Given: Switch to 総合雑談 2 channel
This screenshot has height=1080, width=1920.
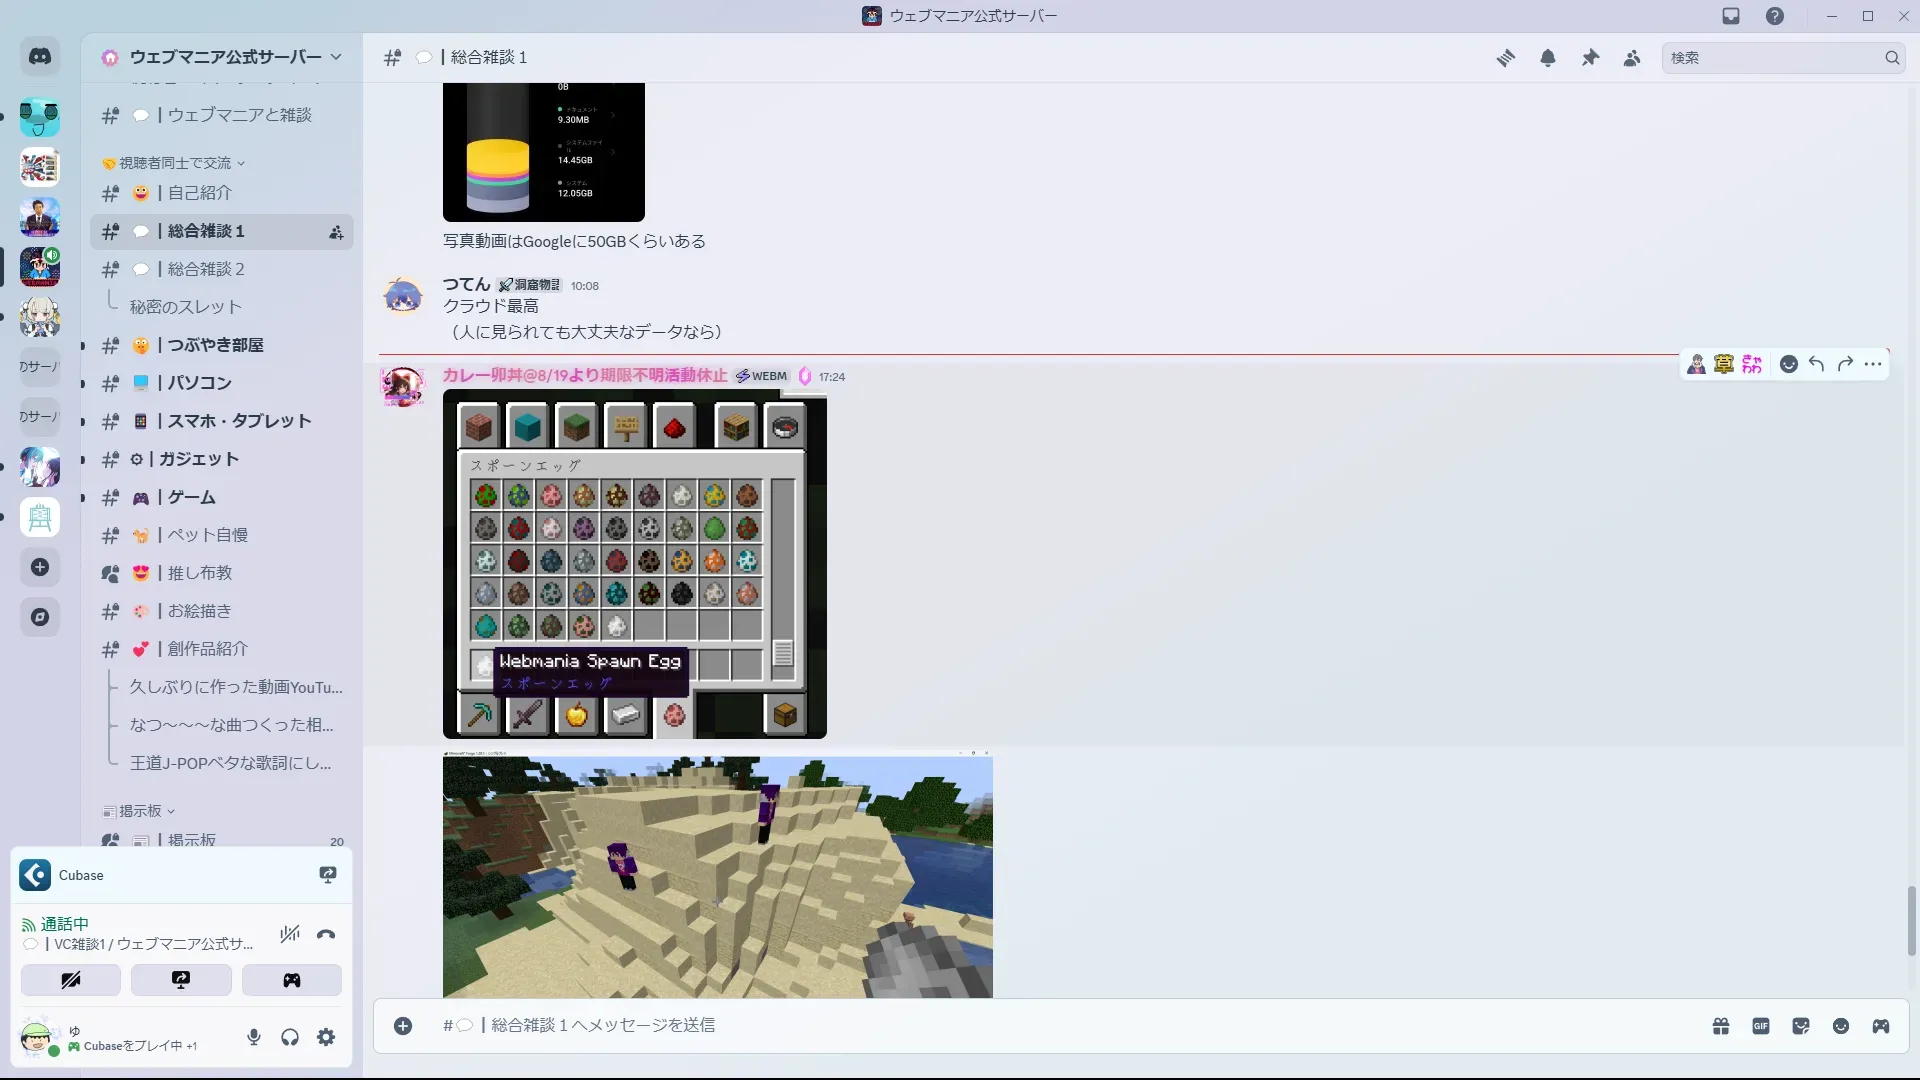Looking at the screenshot, I should coord(206,269).
